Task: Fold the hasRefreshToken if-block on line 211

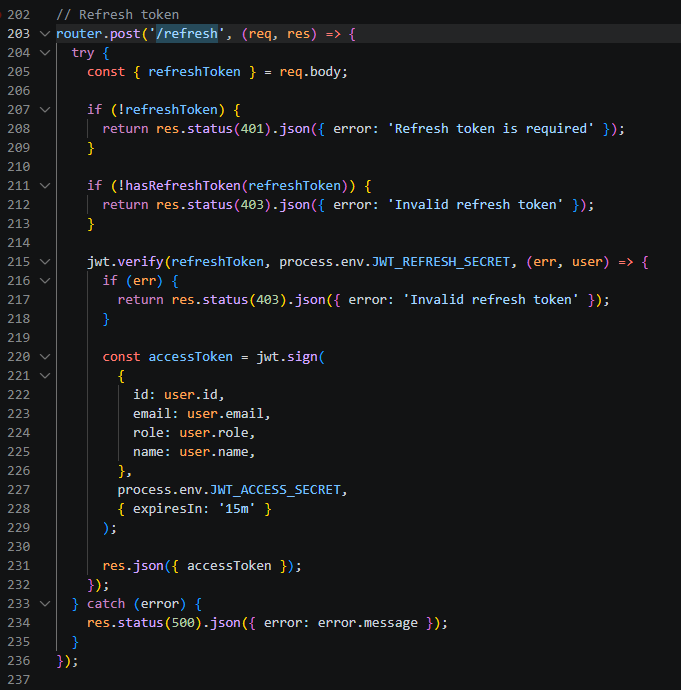Action: tap(44, 186)
